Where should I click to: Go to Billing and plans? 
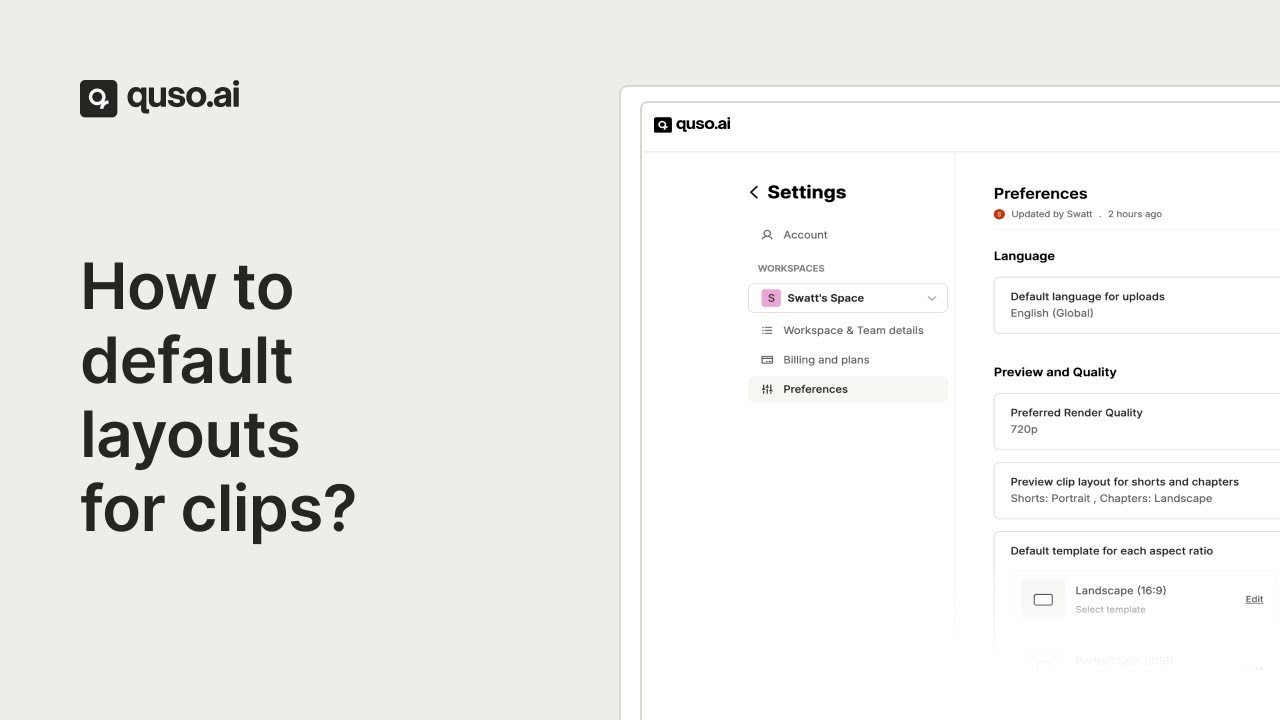[x=848, y=360]
